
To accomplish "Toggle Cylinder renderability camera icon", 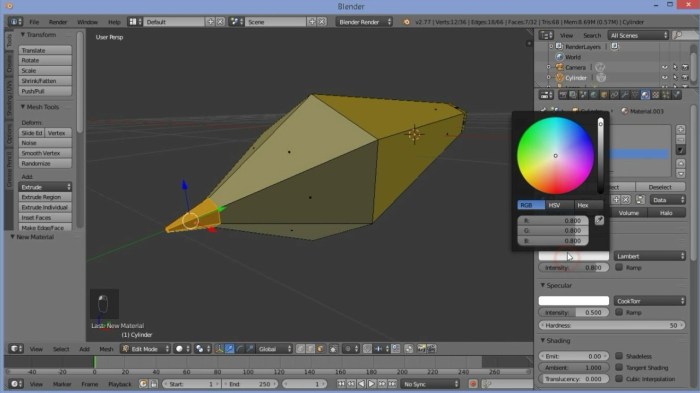I will 685,78.
